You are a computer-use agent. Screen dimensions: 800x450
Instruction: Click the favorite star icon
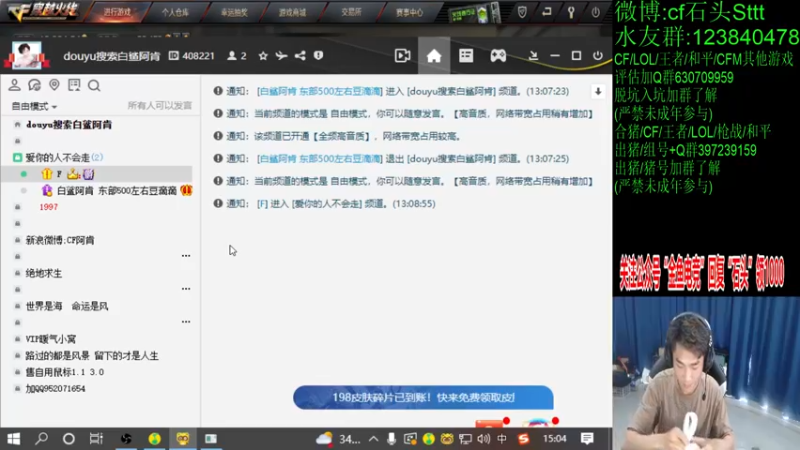(263, 56)
